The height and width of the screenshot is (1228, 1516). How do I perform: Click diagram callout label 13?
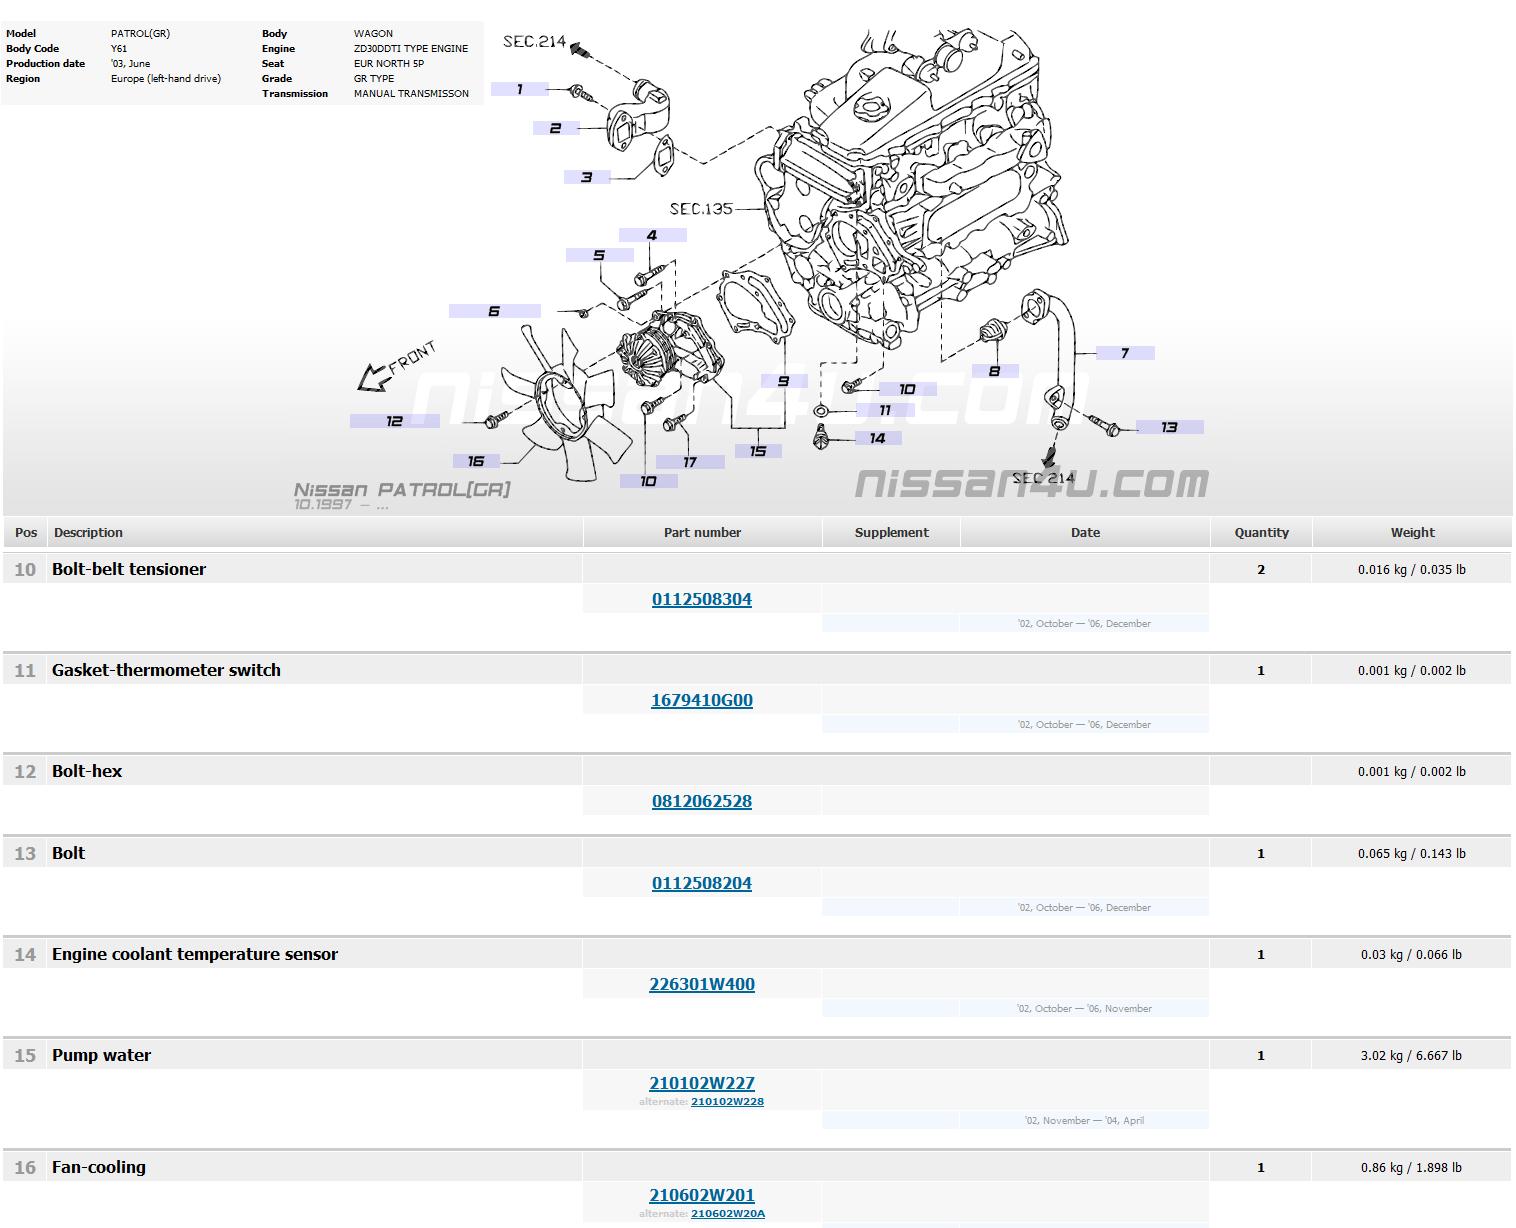1169,427
